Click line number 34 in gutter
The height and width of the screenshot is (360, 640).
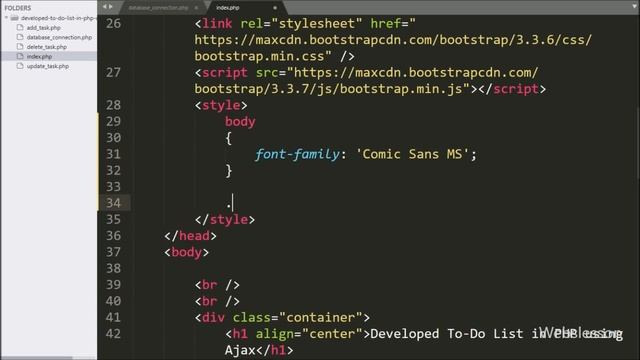coord(113,203)
